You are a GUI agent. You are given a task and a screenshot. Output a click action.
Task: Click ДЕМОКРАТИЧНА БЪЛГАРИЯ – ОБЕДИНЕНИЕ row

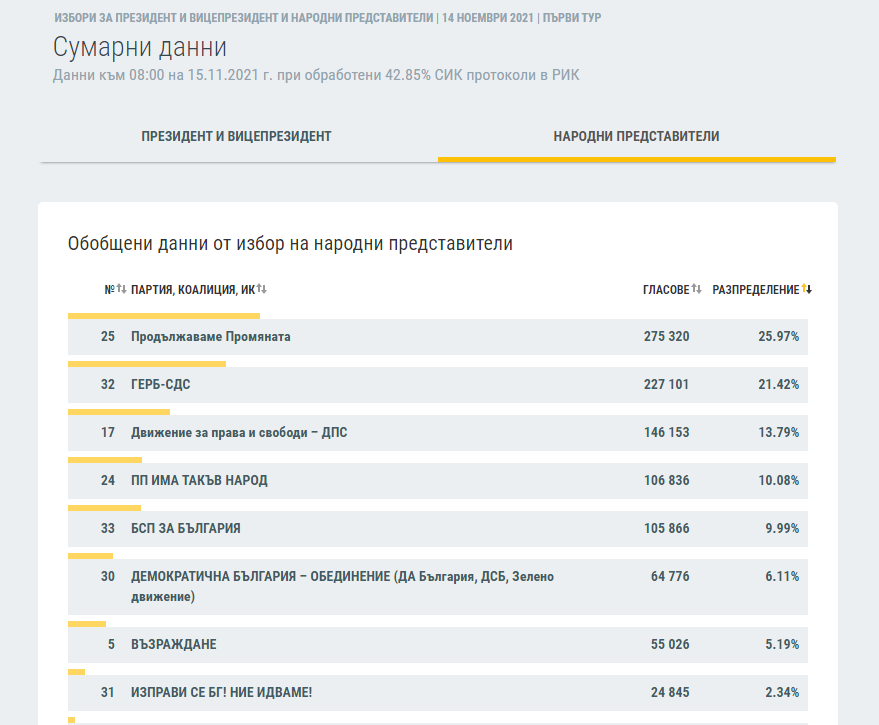[342, 586]
